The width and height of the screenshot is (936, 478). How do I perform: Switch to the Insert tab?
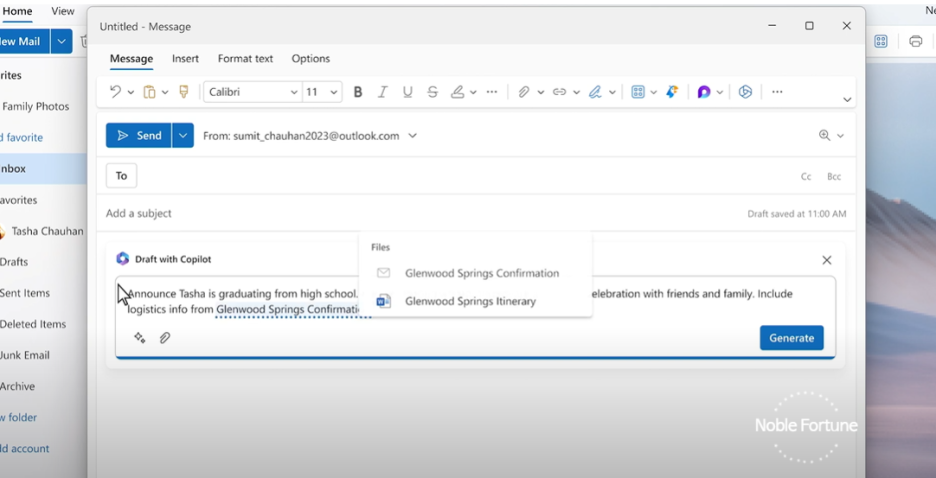click(186, 58)
